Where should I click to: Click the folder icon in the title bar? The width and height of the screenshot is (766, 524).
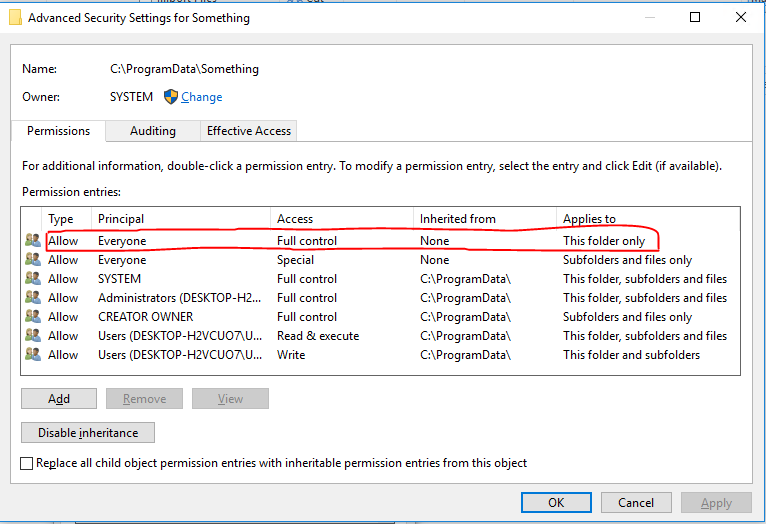[15, 17]
